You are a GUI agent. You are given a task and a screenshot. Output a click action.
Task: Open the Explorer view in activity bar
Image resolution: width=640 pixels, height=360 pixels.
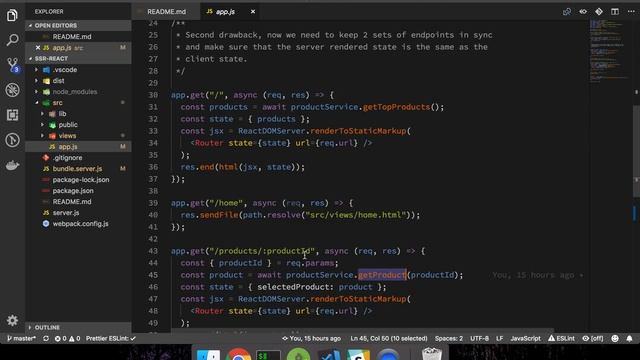click(x=12, y=15)
